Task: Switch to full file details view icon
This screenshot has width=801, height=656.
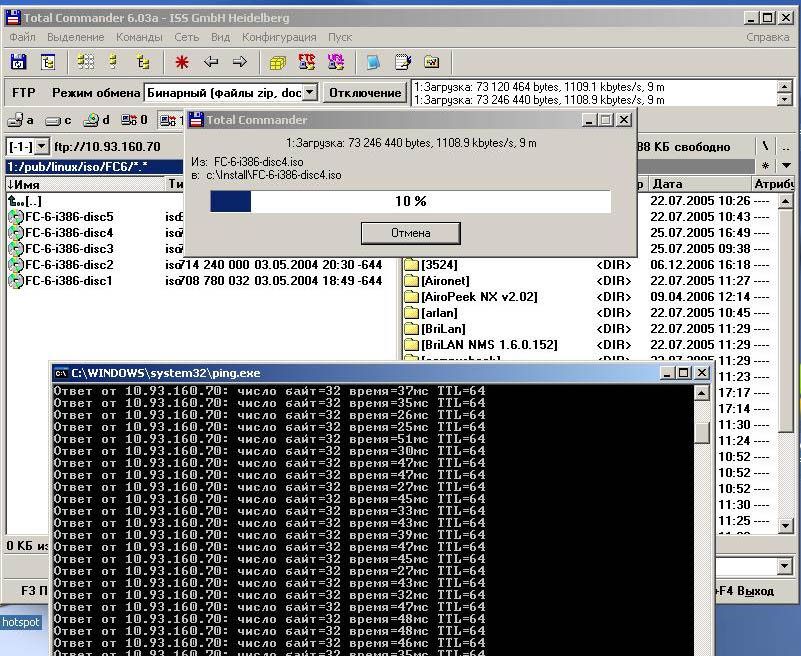Action: pyautogui.click(x=113, y=62)
